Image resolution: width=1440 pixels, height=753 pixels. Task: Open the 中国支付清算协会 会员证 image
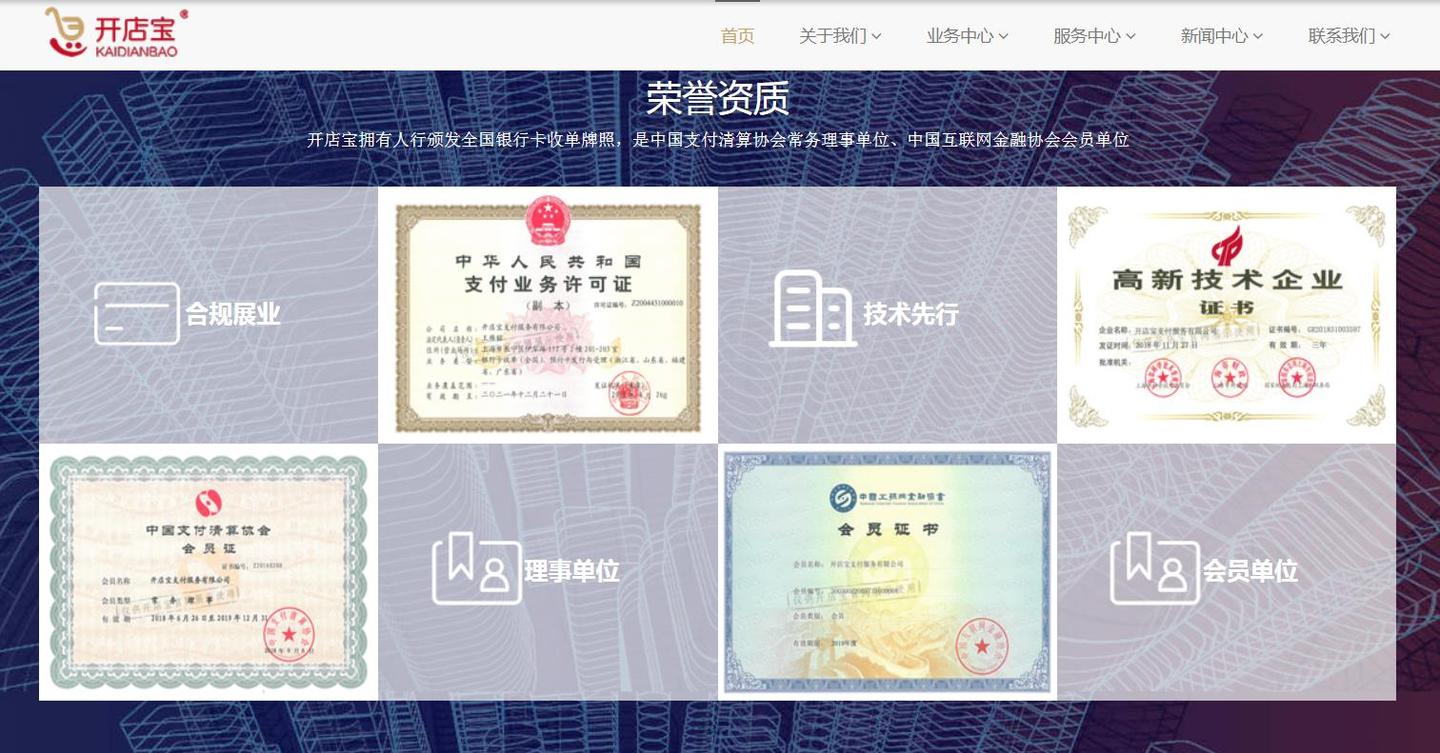(208, 572)
